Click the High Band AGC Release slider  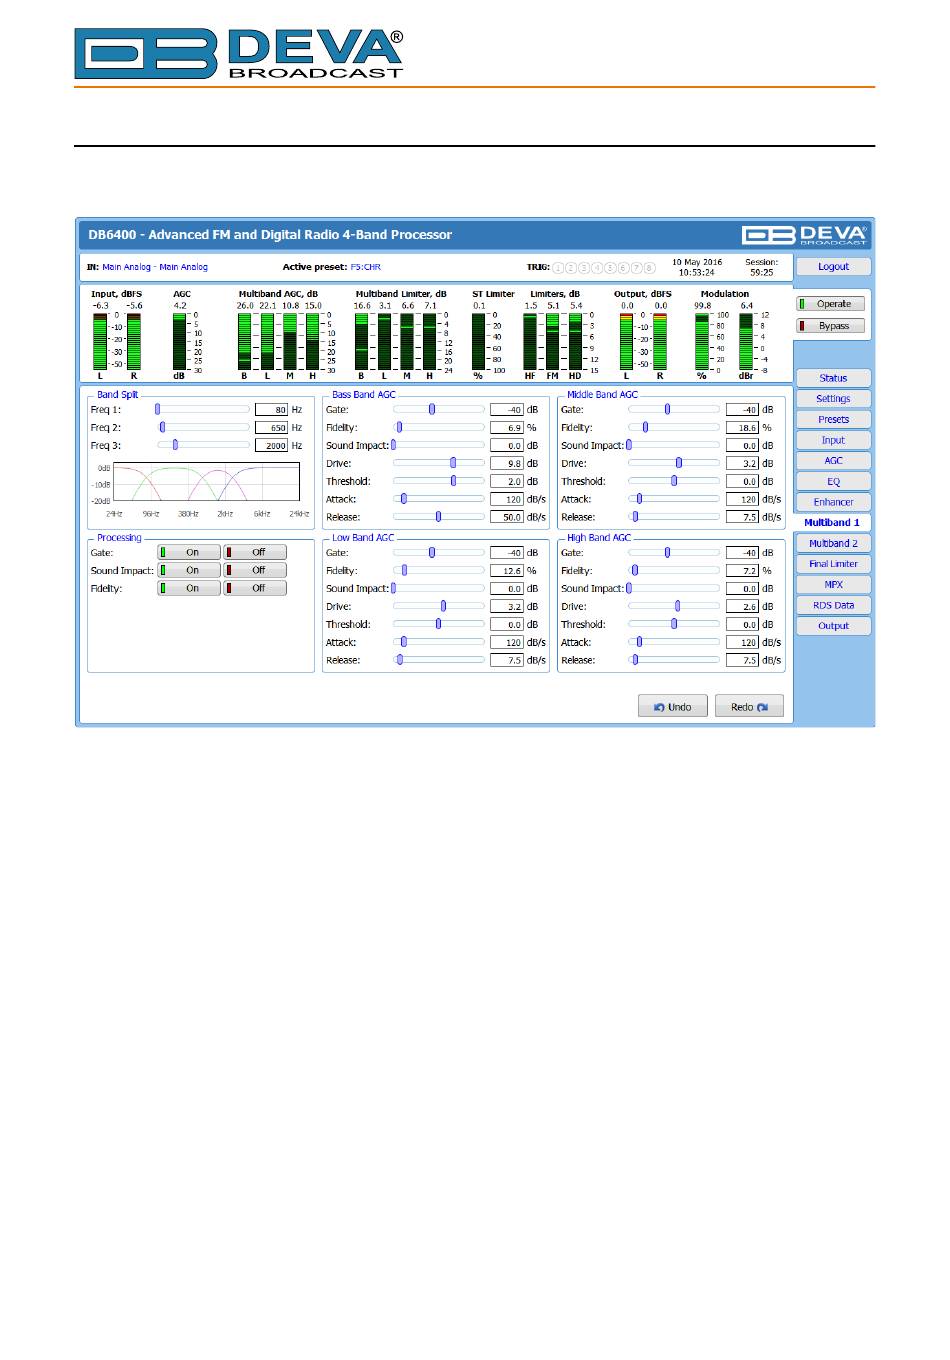[673, 660]
